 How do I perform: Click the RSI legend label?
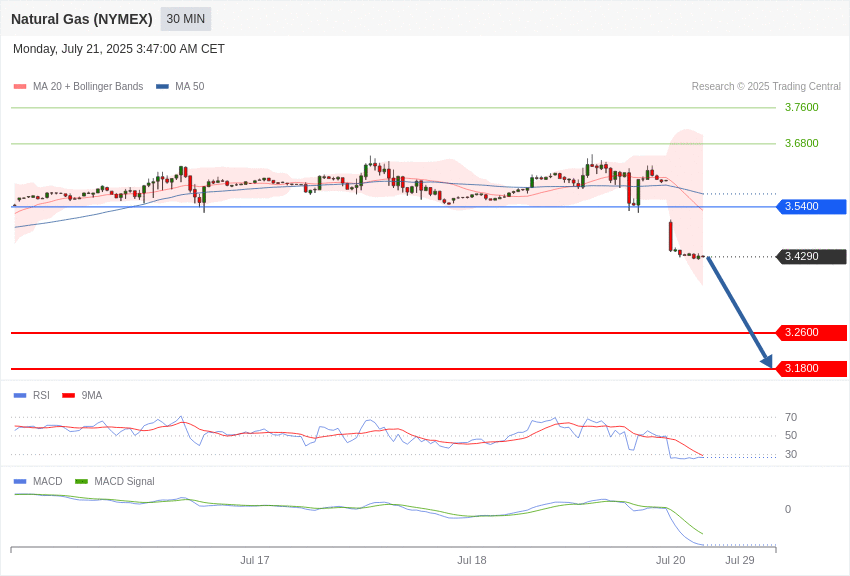[41, 396]
